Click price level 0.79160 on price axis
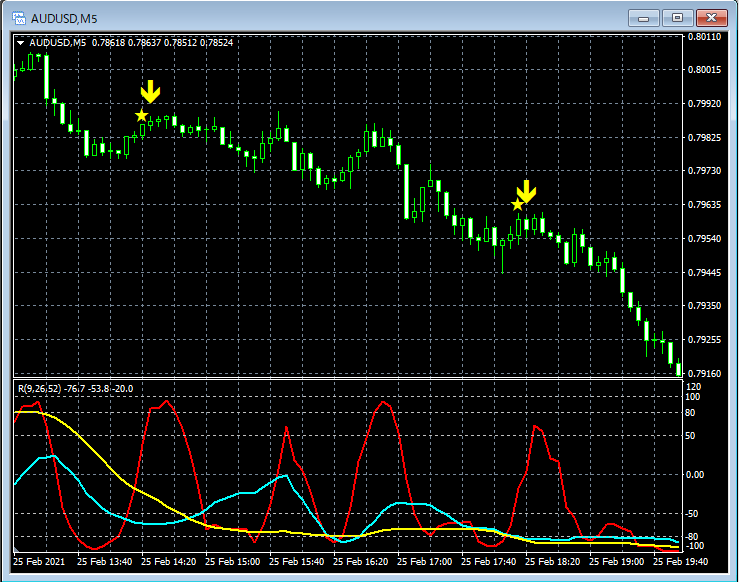This screenshot has height=582, width=740. 704,374
